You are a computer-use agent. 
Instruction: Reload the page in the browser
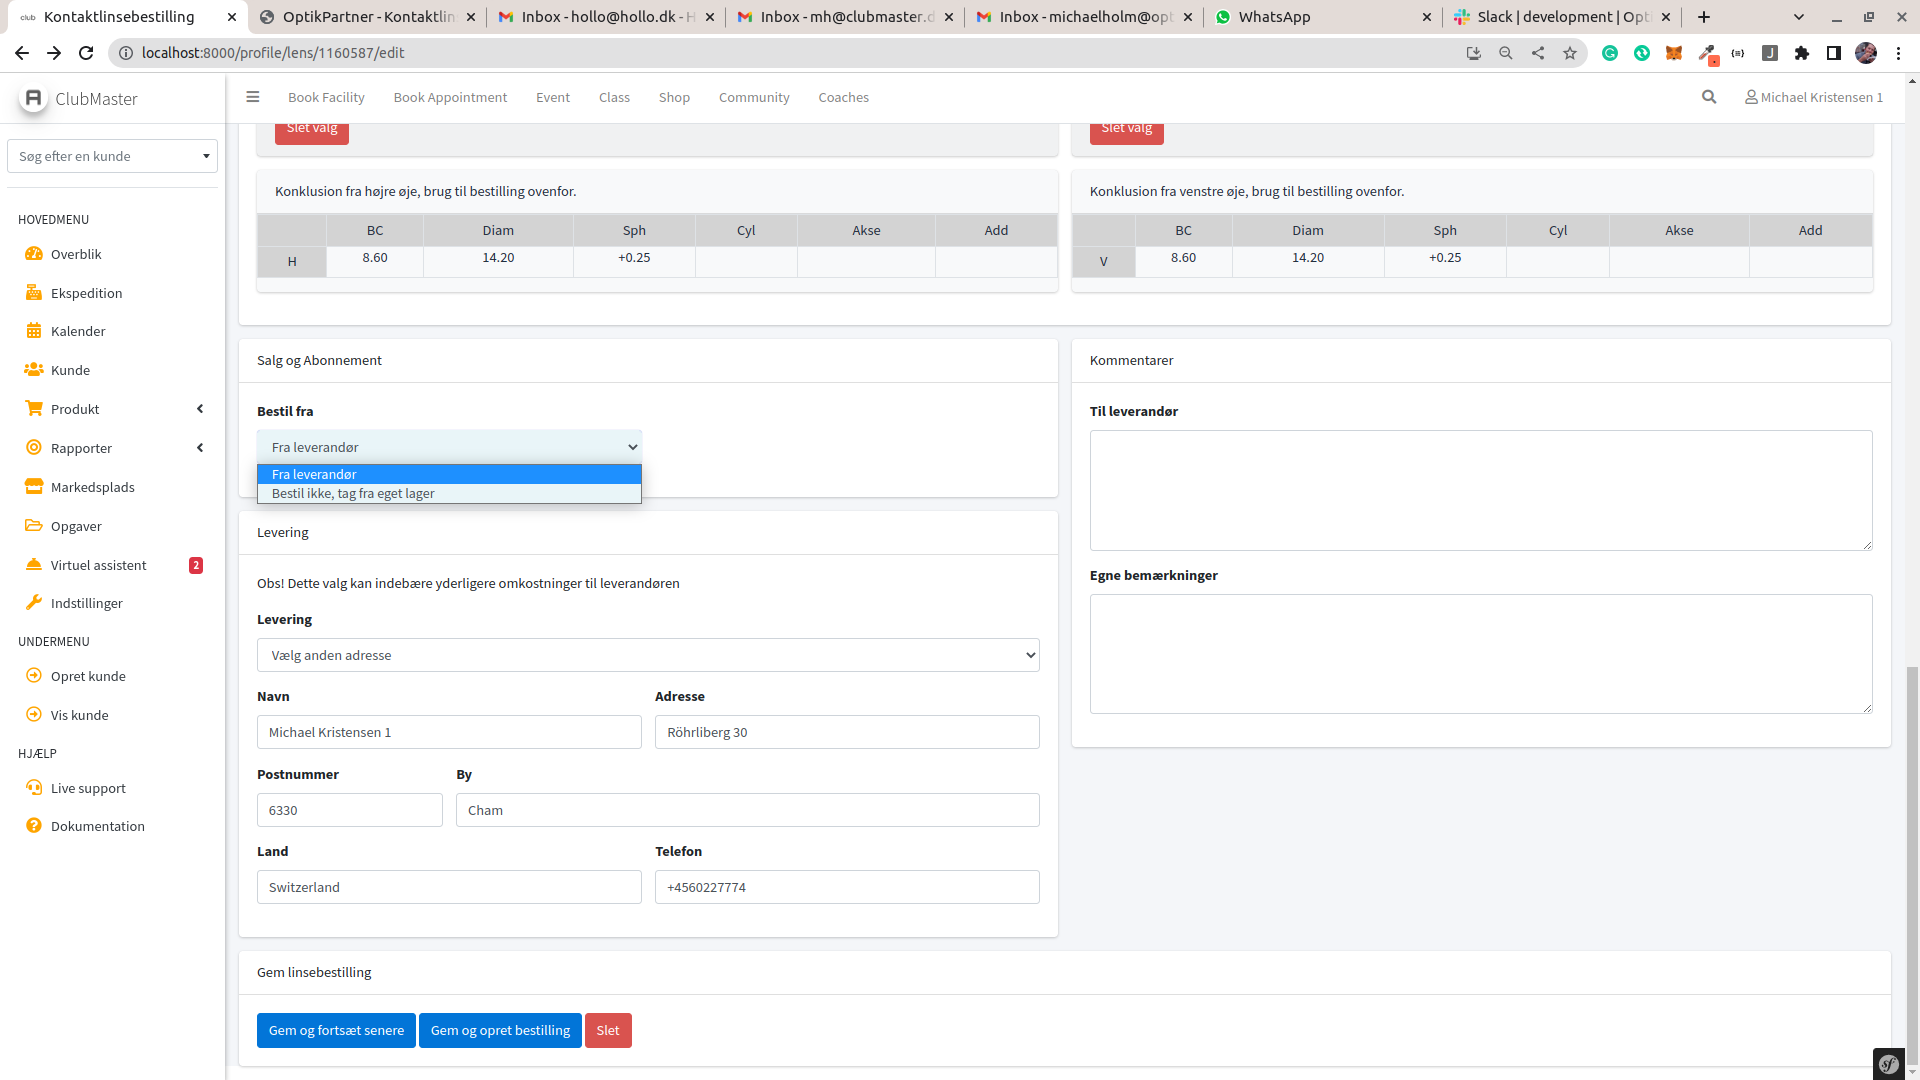pos(86,53)
